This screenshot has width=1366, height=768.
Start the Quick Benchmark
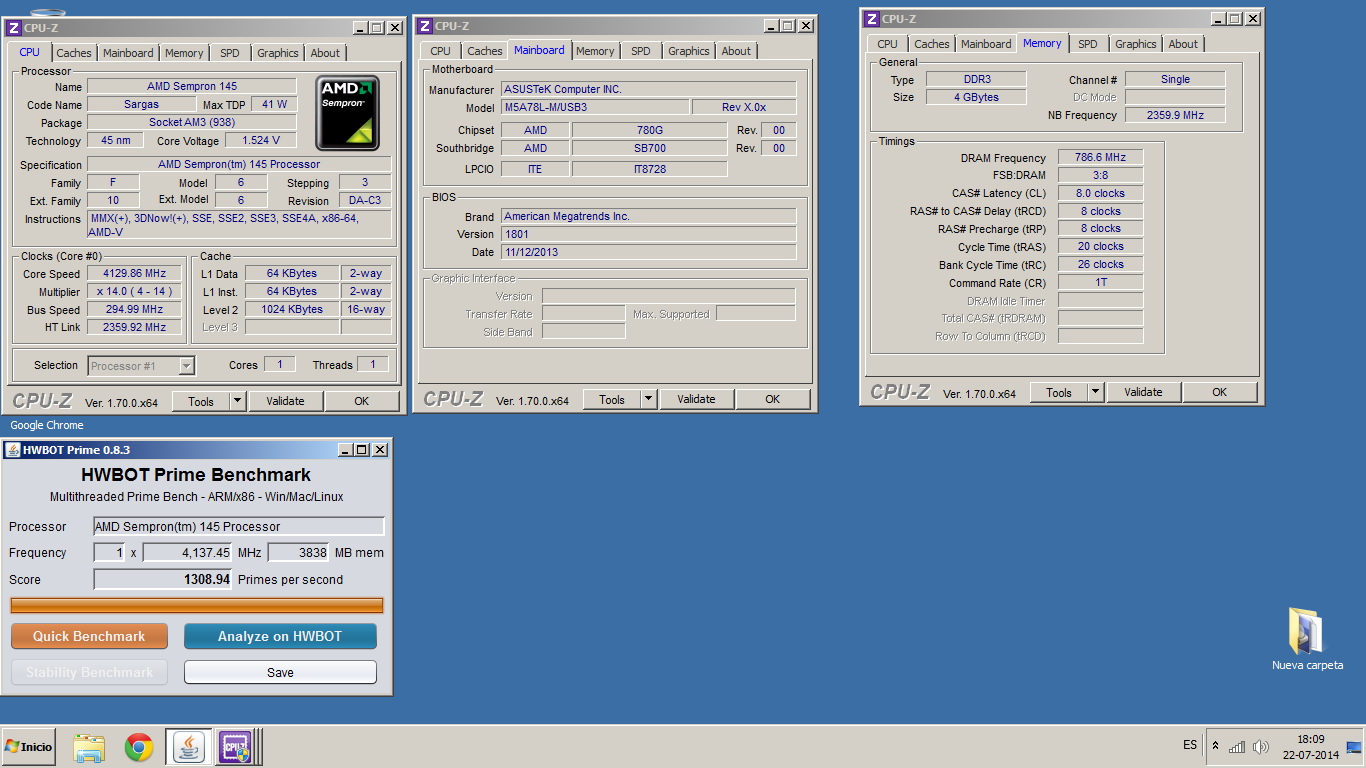[x=89, y=636]
